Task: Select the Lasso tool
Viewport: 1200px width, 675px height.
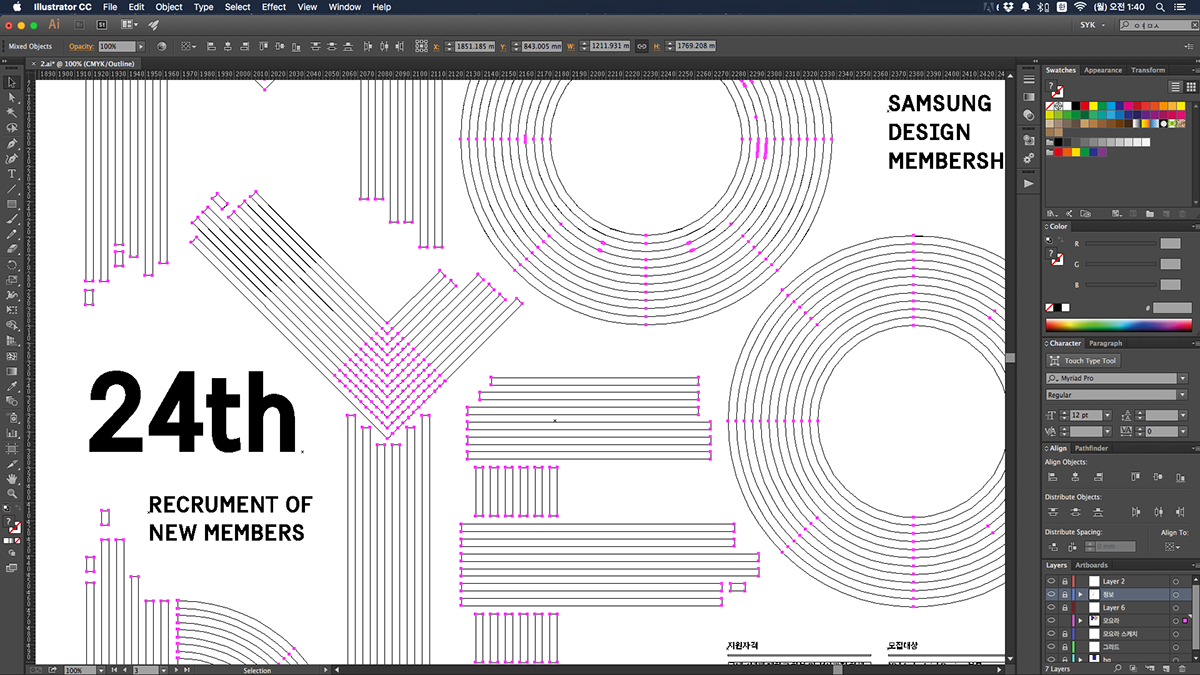Action: (12, 128)
